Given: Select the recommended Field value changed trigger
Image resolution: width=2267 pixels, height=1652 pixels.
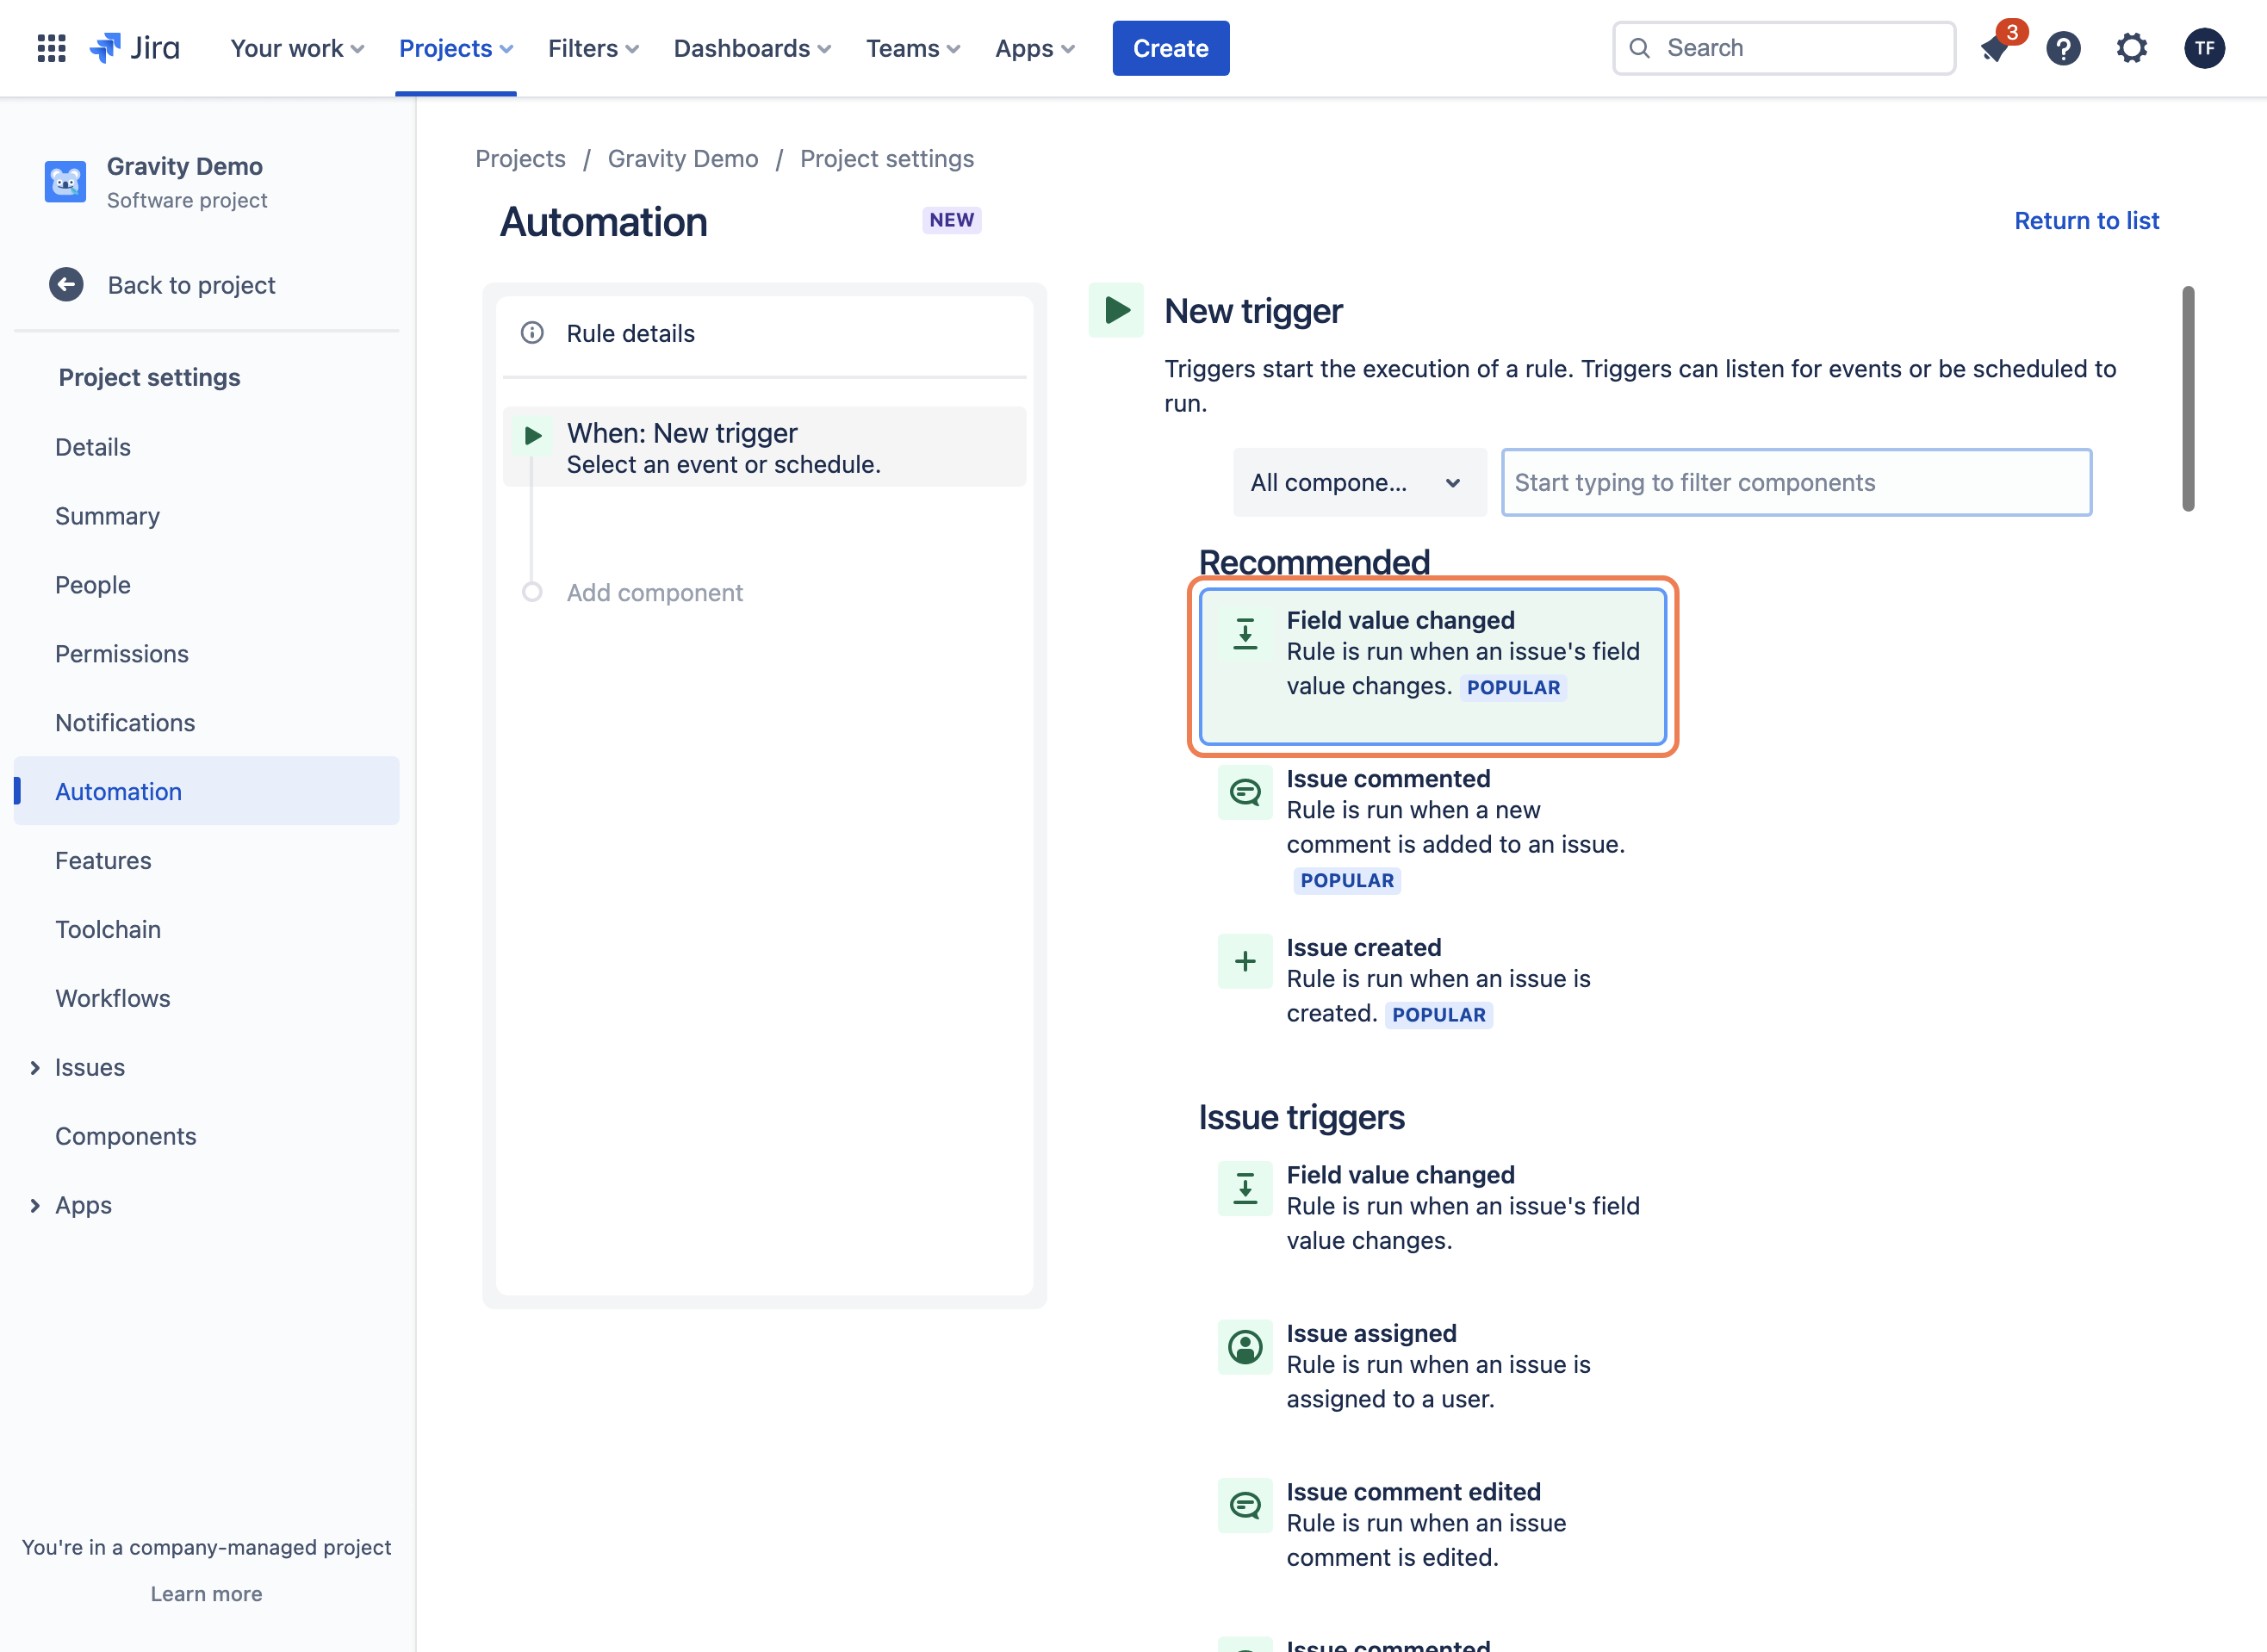Looking at the screenshot, I should point(1432,666).
